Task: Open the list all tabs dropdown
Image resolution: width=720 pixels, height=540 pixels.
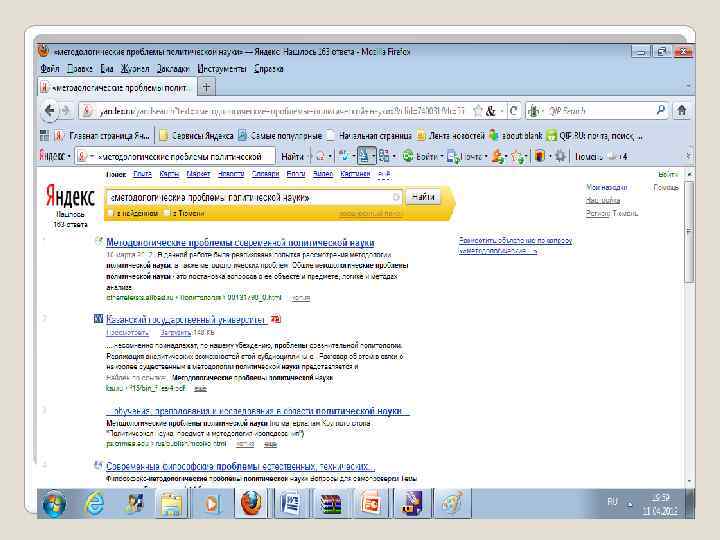Action: (688, 86)
